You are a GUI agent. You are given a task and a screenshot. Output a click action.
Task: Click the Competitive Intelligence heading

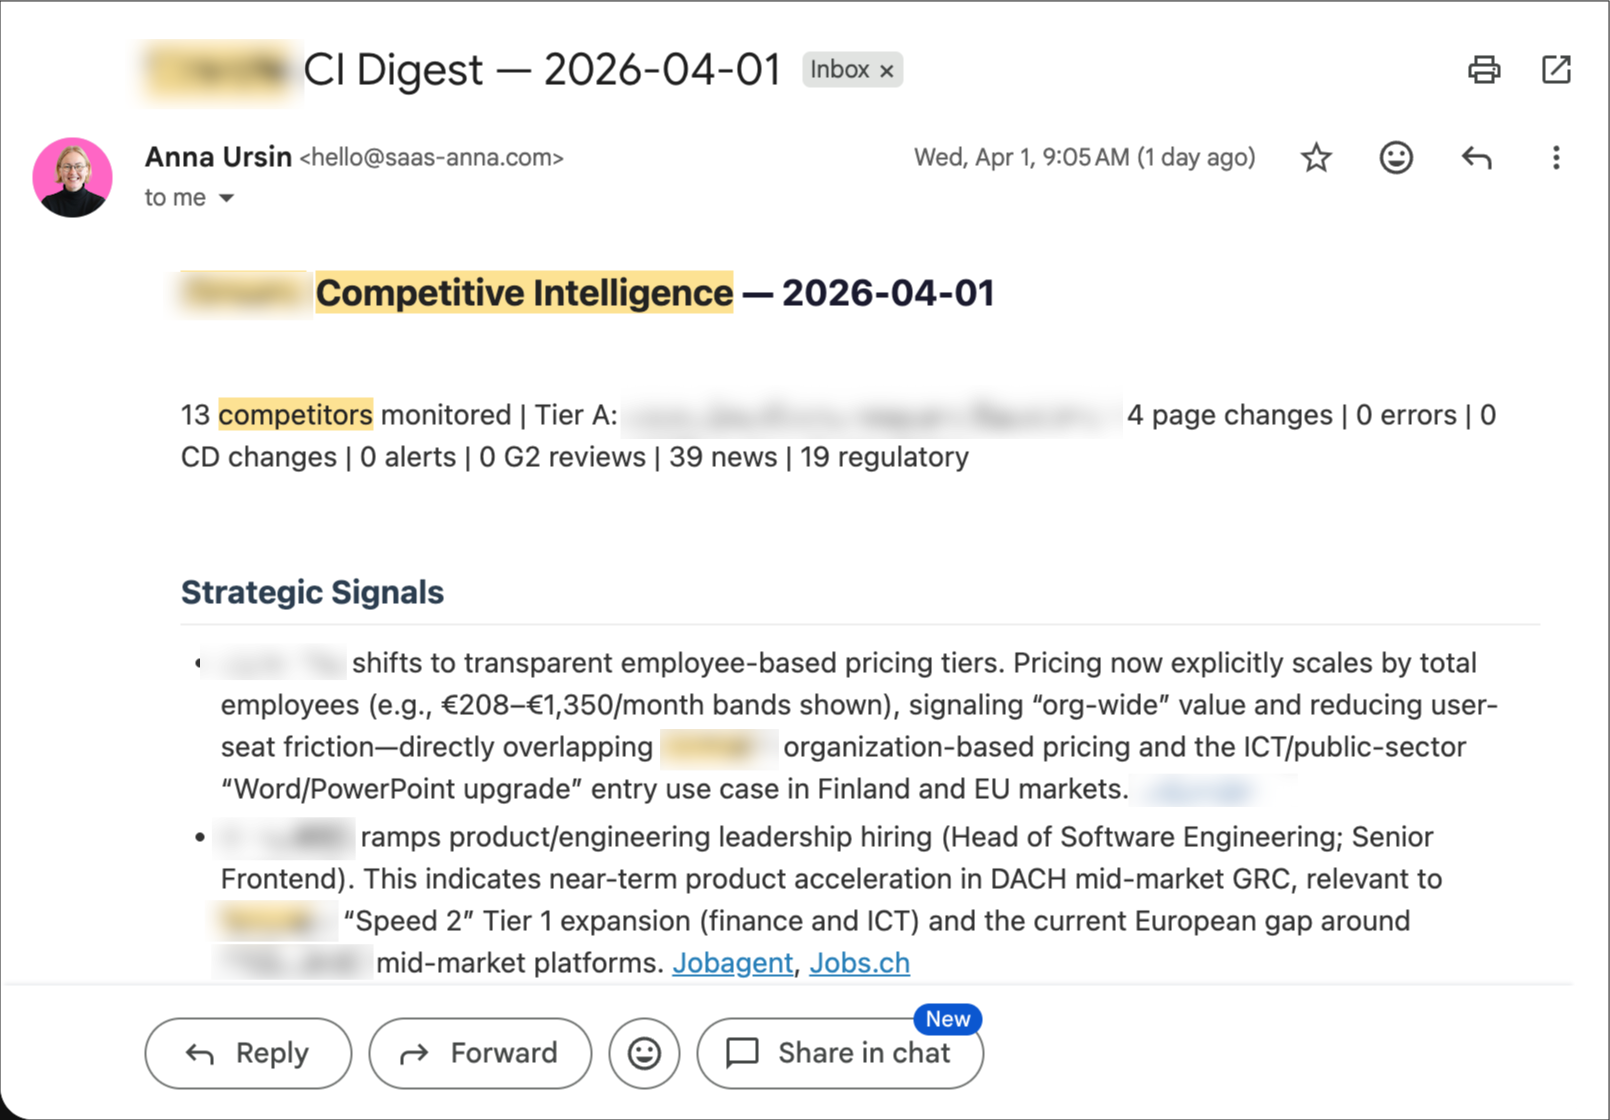tap(524, 292)
